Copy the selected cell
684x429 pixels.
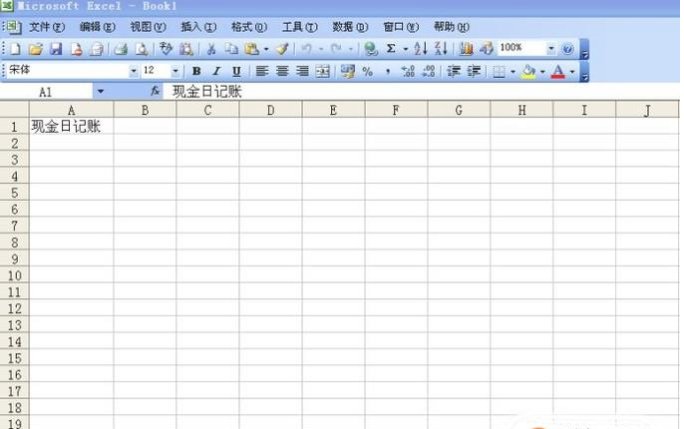(231, 48)
